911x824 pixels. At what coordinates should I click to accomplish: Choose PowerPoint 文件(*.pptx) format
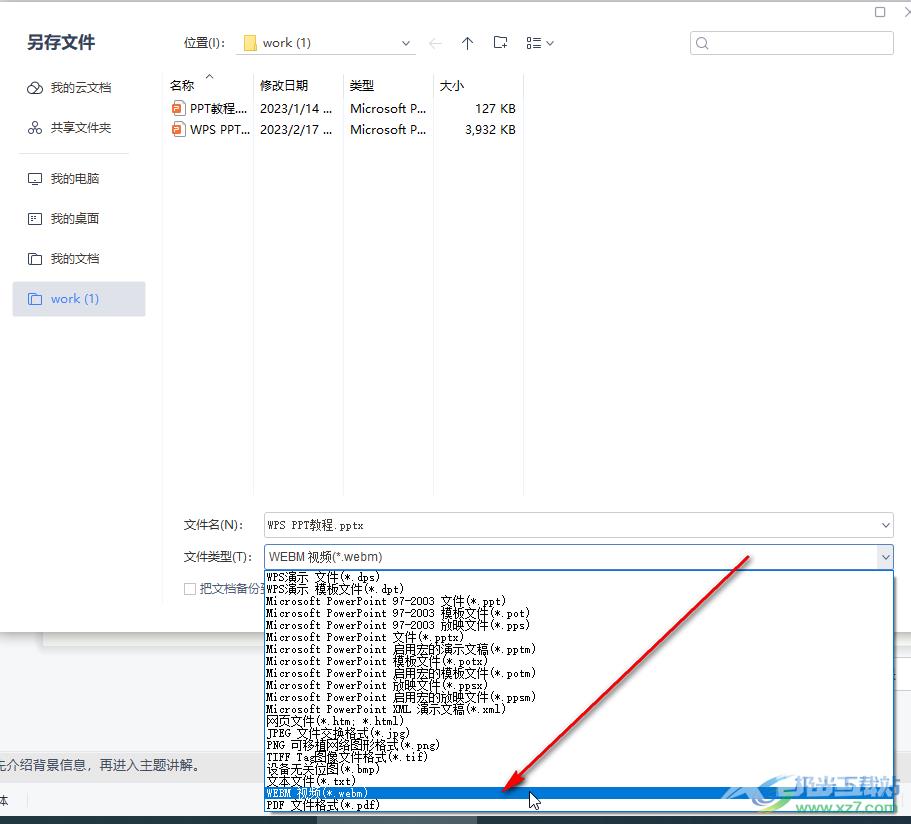tap(579, 637)
